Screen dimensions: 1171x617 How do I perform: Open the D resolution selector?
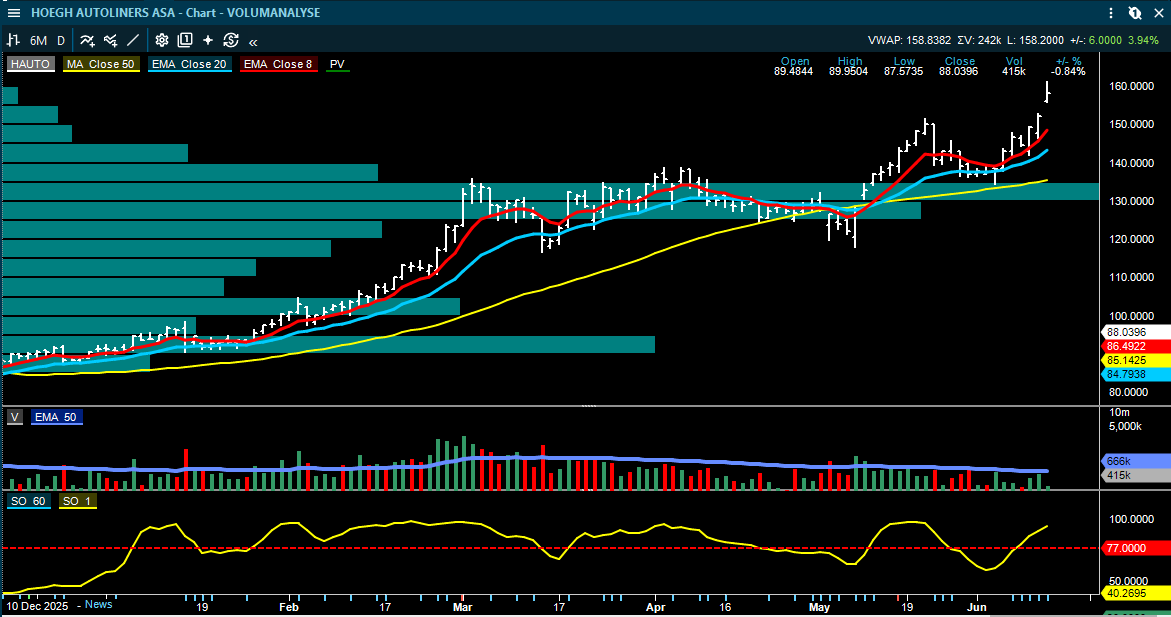pyautogui.click(x=61, y=40)
